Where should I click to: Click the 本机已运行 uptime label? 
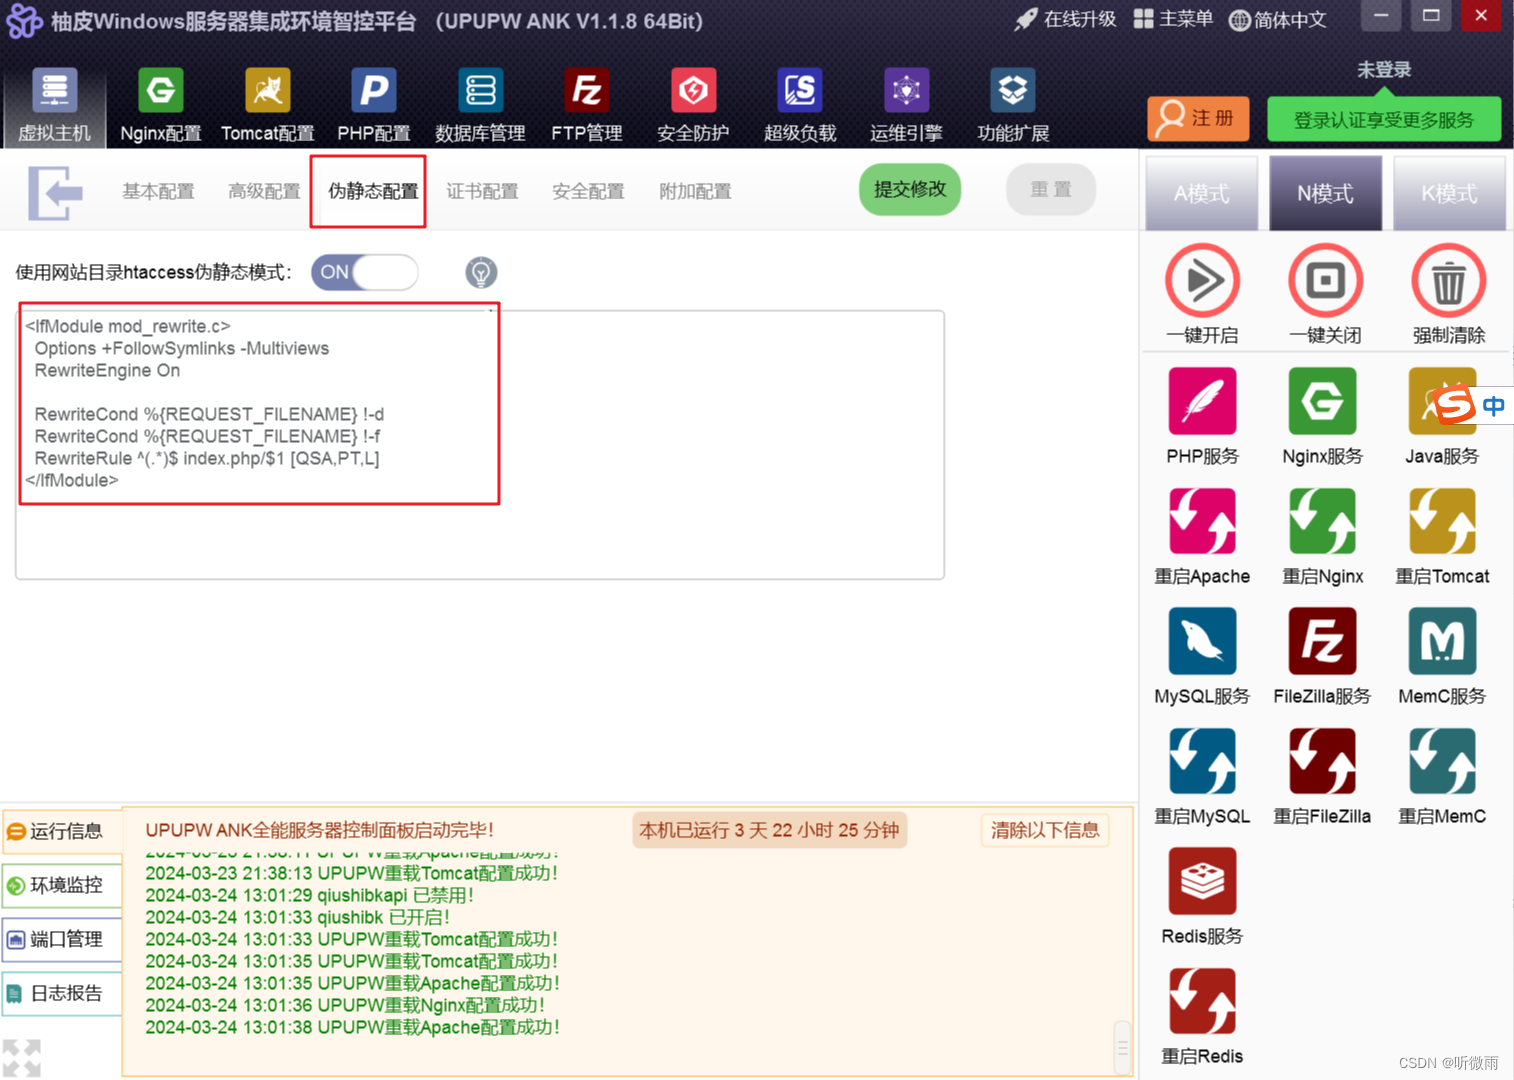tap(769, 830)
